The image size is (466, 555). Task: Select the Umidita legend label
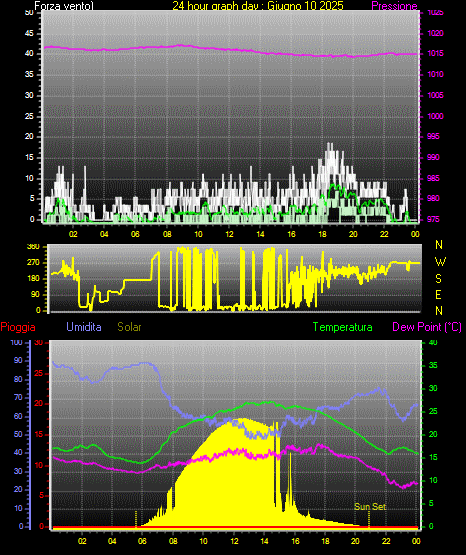(x=84, y=327)
